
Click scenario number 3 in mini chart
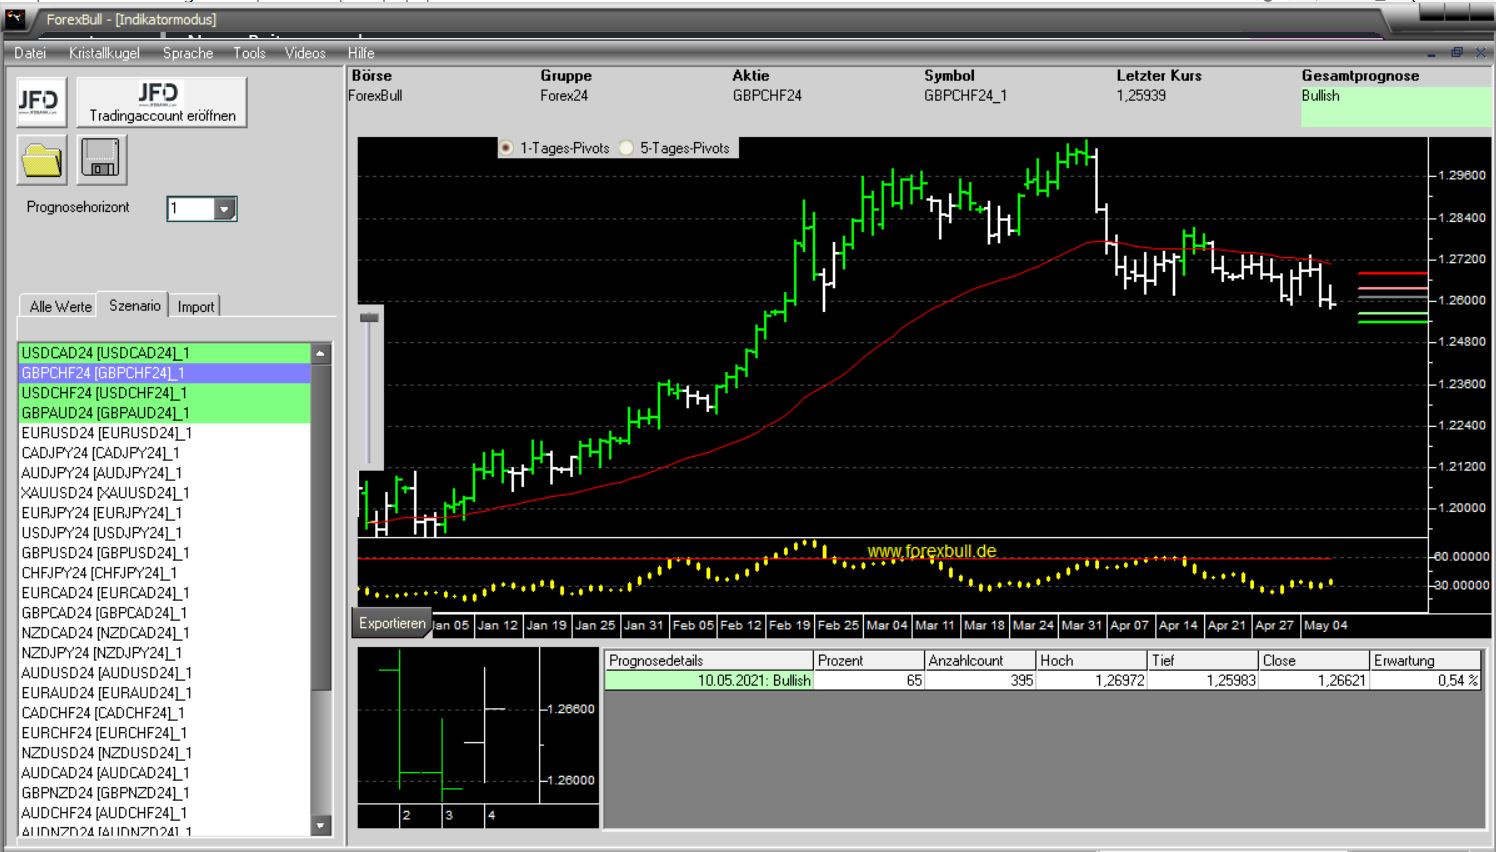tap(449, 815)
